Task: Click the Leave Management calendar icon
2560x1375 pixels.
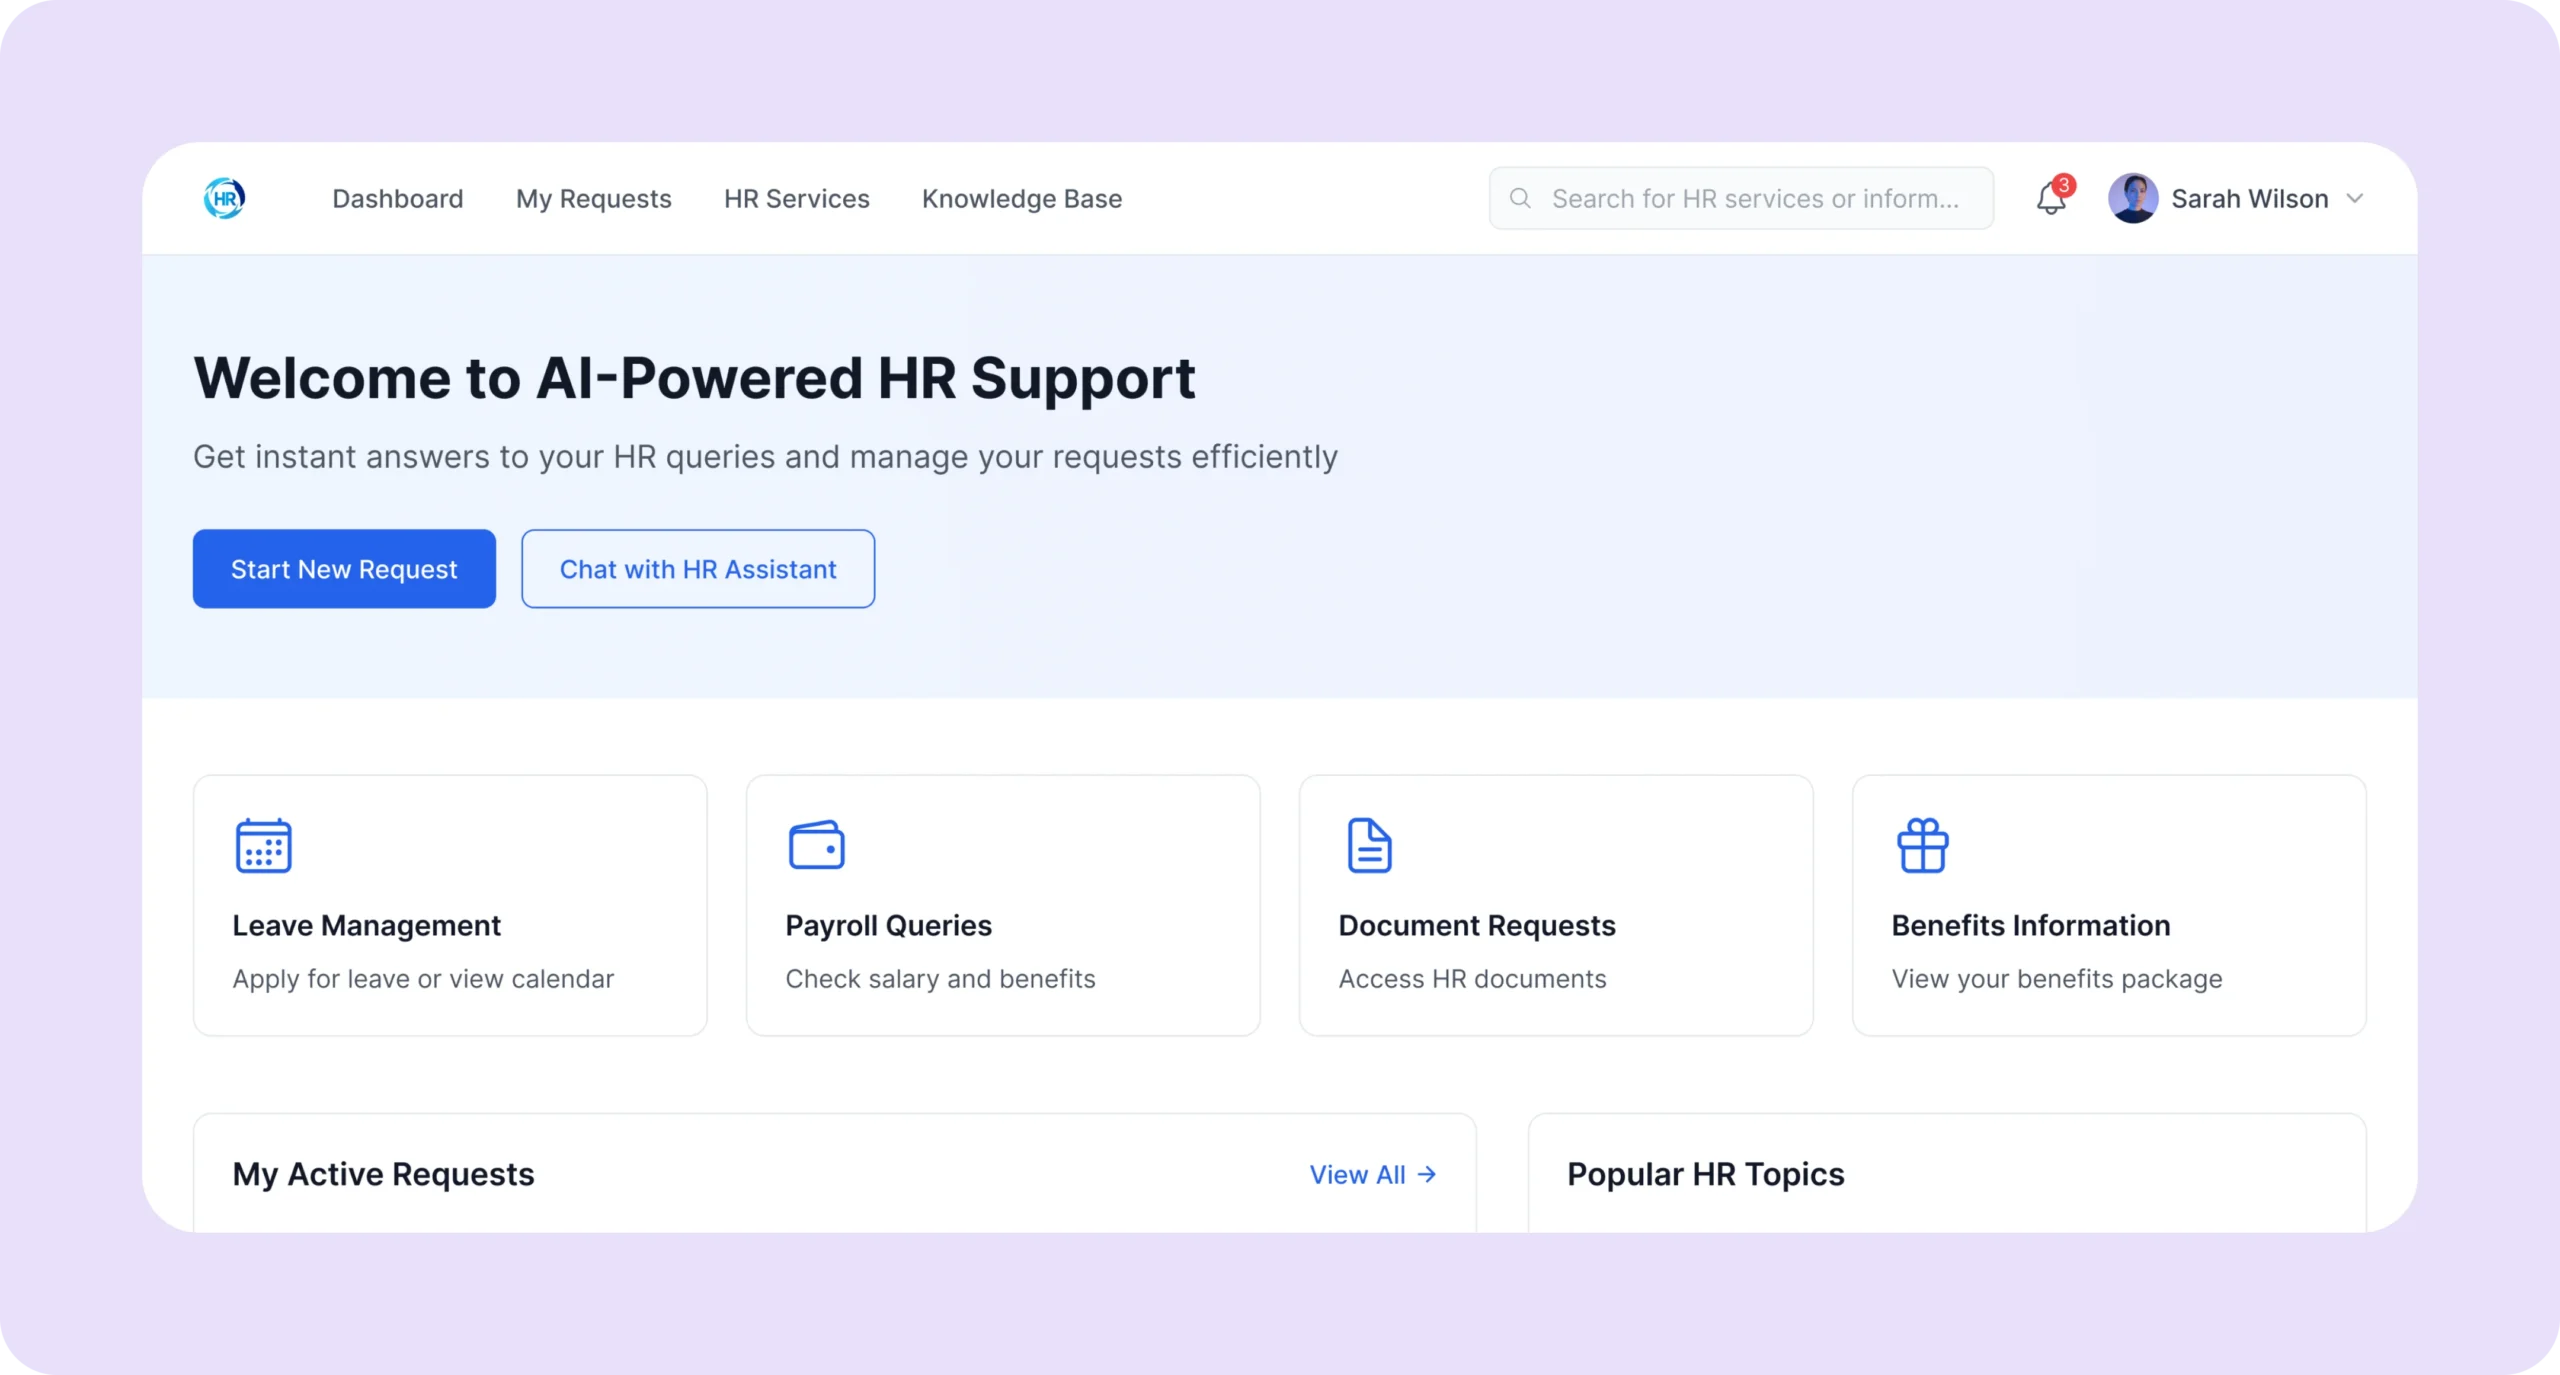Action: pos(263,846)
